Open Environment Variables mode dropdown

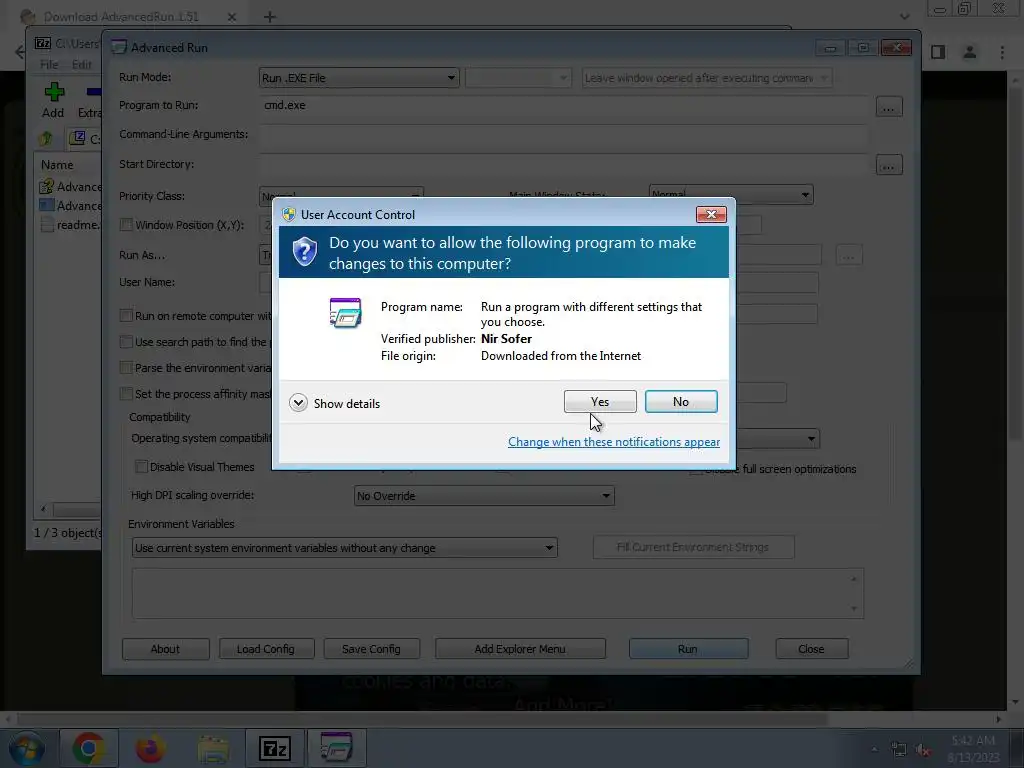(x=345, y=548)
